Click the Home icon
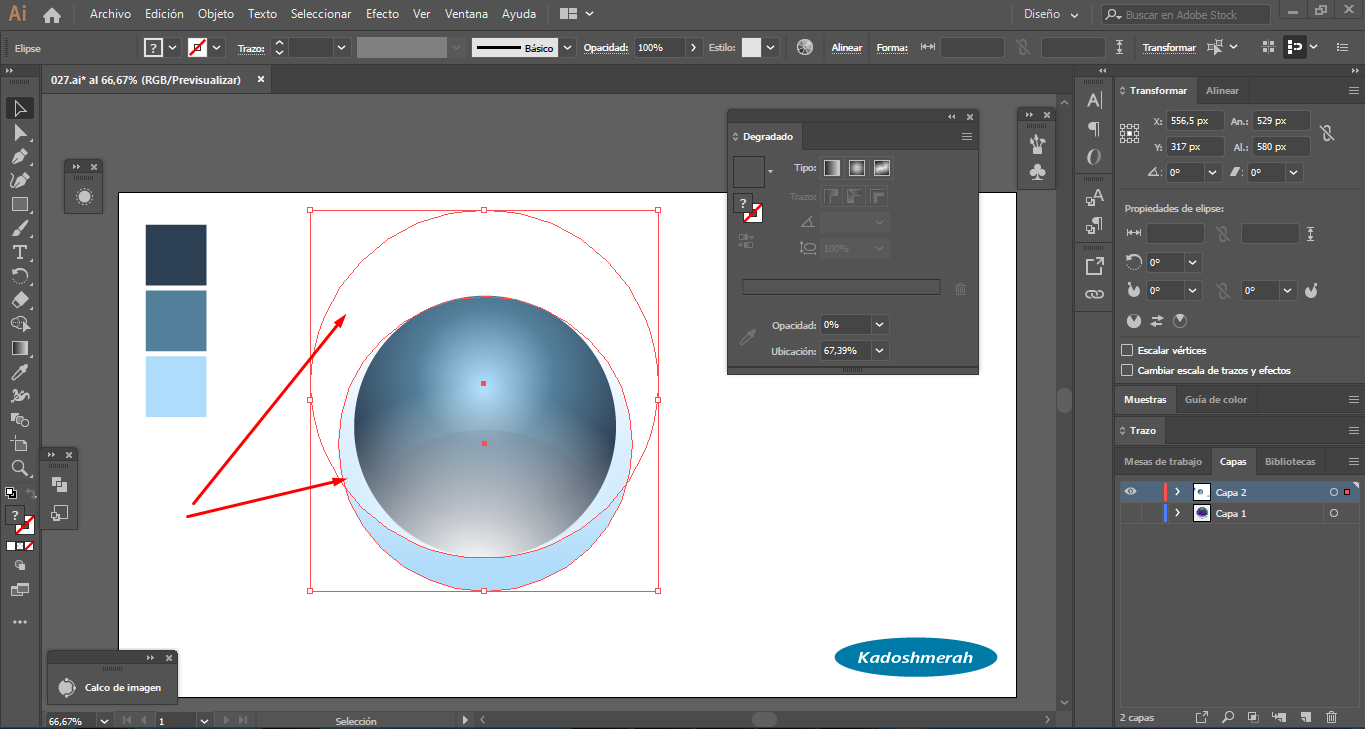 pyautogui.click(x=52, y=15)
